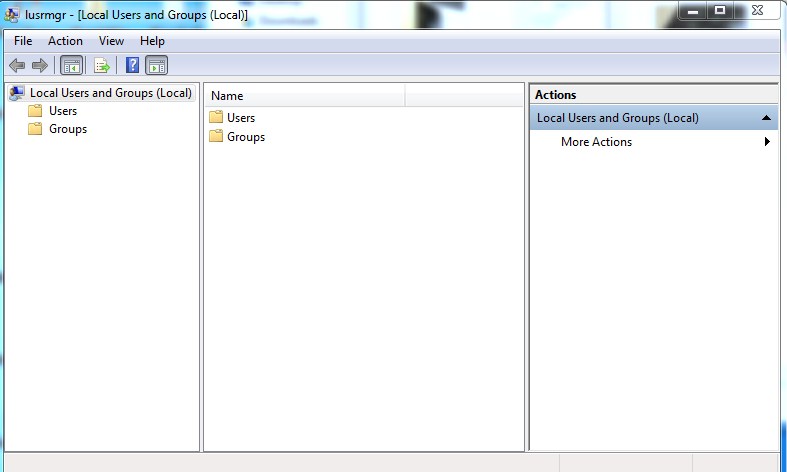Open the Action menu

click(x=65, y=41)
